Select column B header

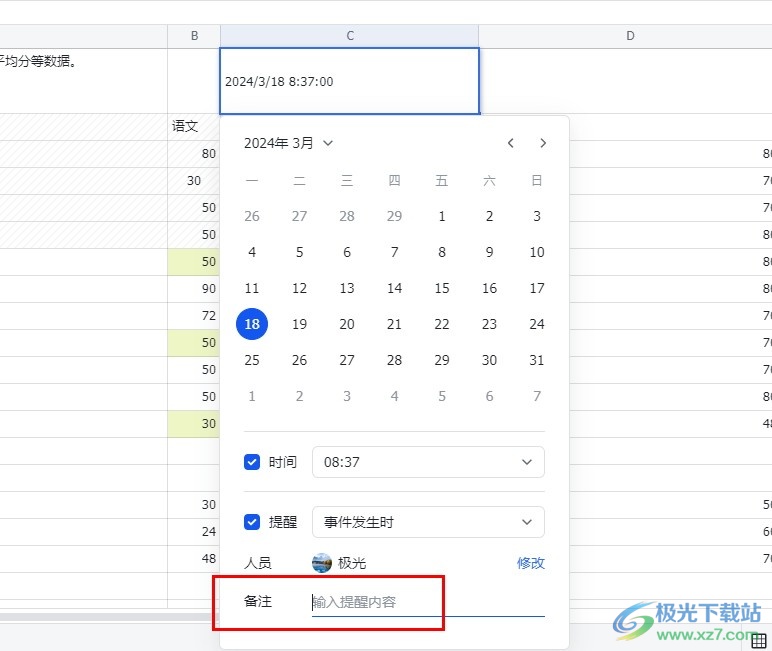(x=194, y=36)
